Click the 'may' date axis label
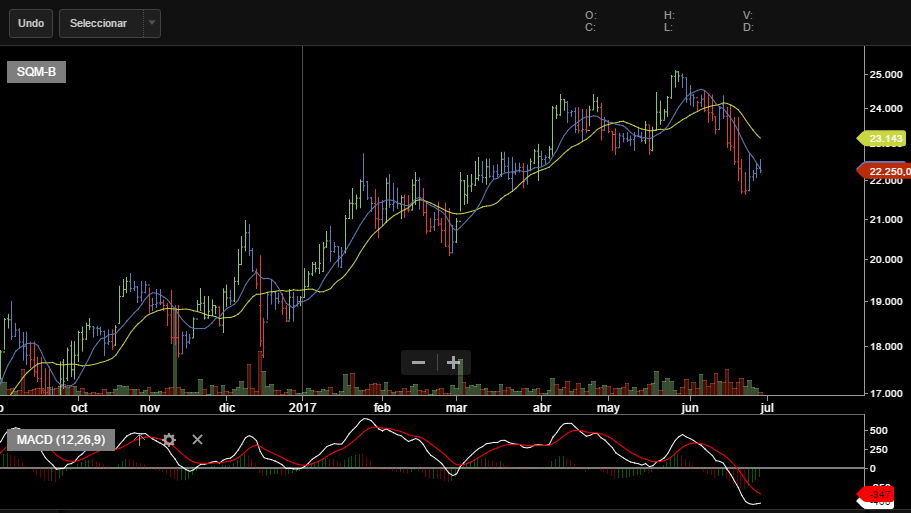 608,407
